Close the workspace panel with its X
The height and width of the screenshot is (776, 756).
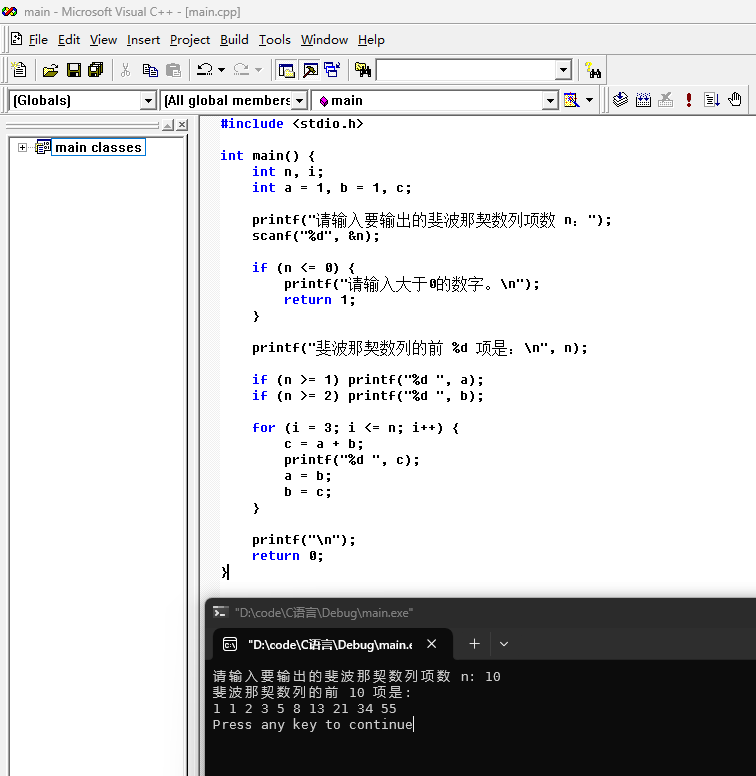coord(183,125)
